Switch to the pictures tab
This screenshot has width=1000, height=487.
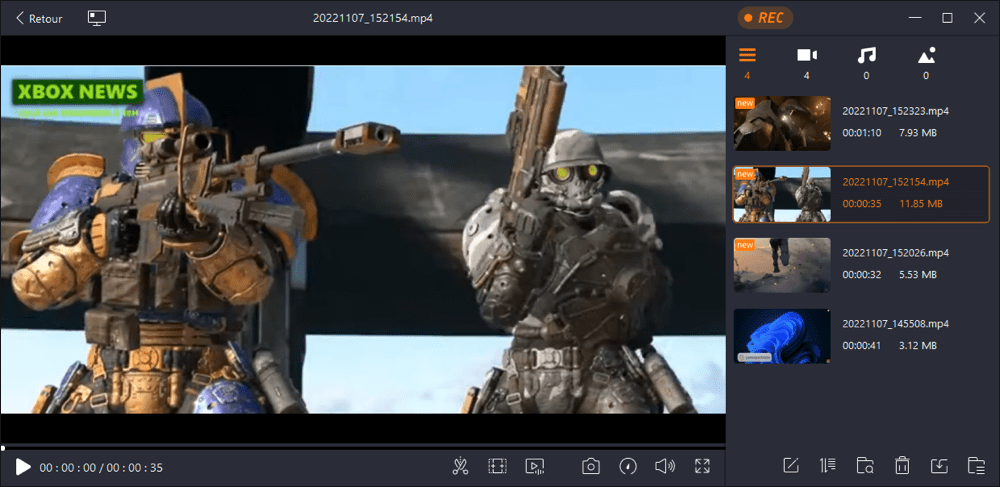[x=926, y=62]
